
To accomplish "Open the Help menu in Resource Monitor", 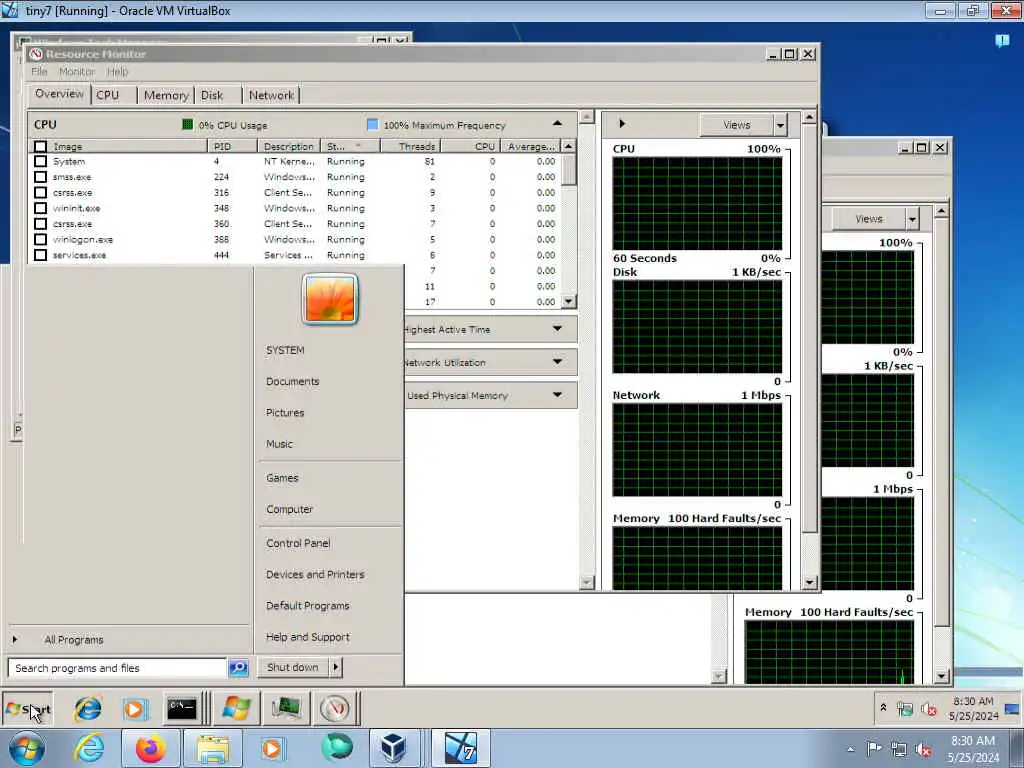I will [x=118, y=71].
